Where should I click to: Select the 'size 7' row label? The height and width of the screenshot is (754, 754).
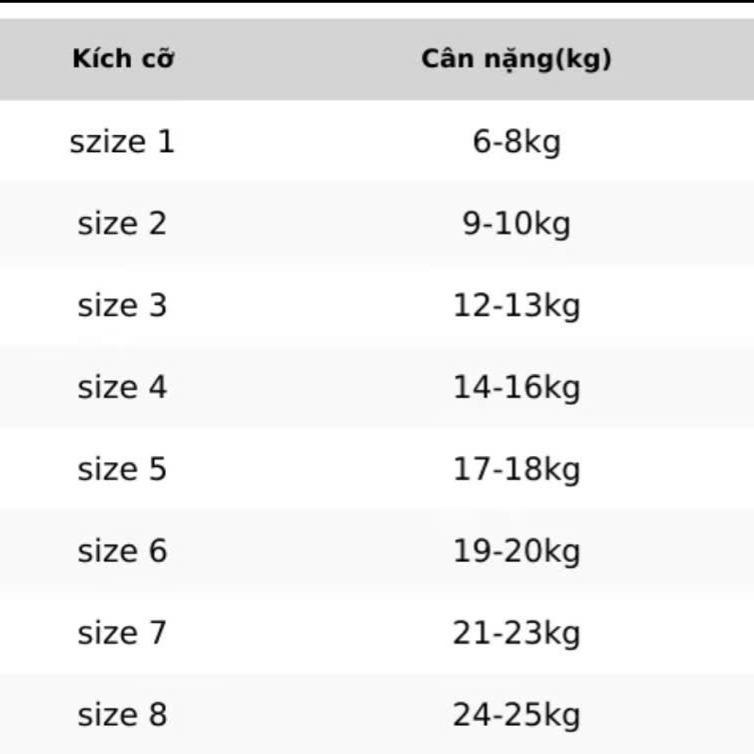(x=122, y=634)
